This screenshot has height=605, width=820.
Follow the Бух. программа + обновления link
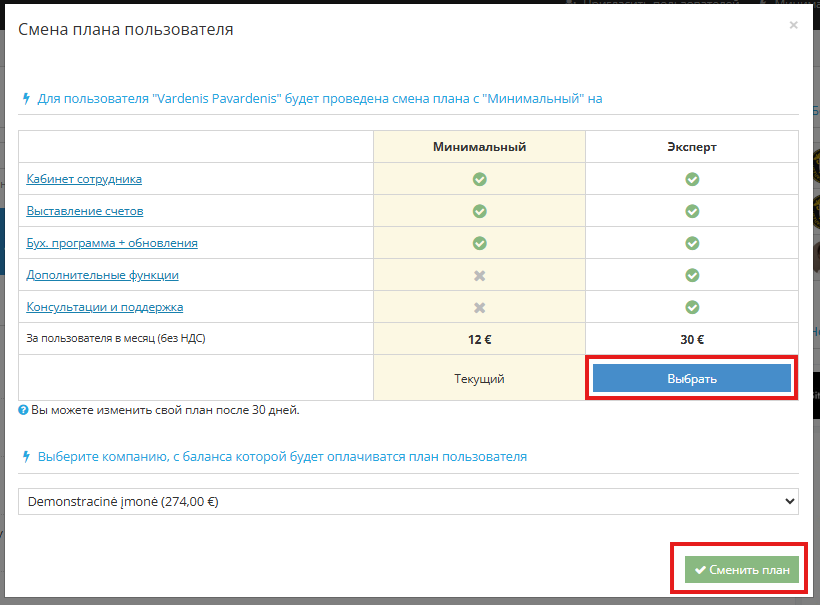[112, 243]
